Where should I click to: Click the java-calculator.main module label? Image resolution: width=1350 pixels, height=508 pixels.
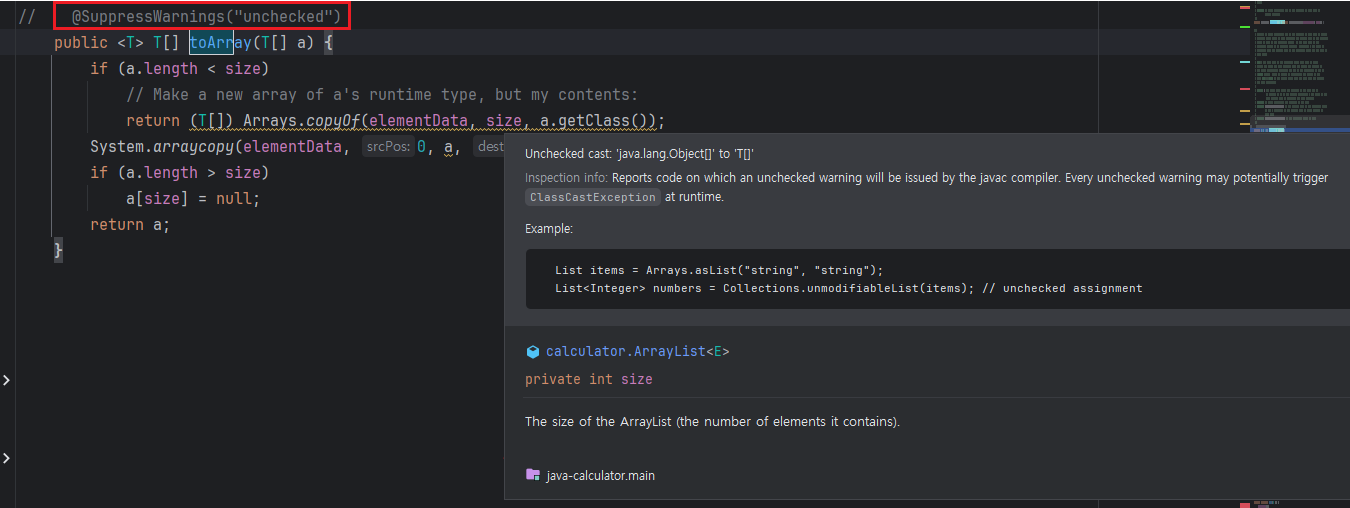[600, 475]
